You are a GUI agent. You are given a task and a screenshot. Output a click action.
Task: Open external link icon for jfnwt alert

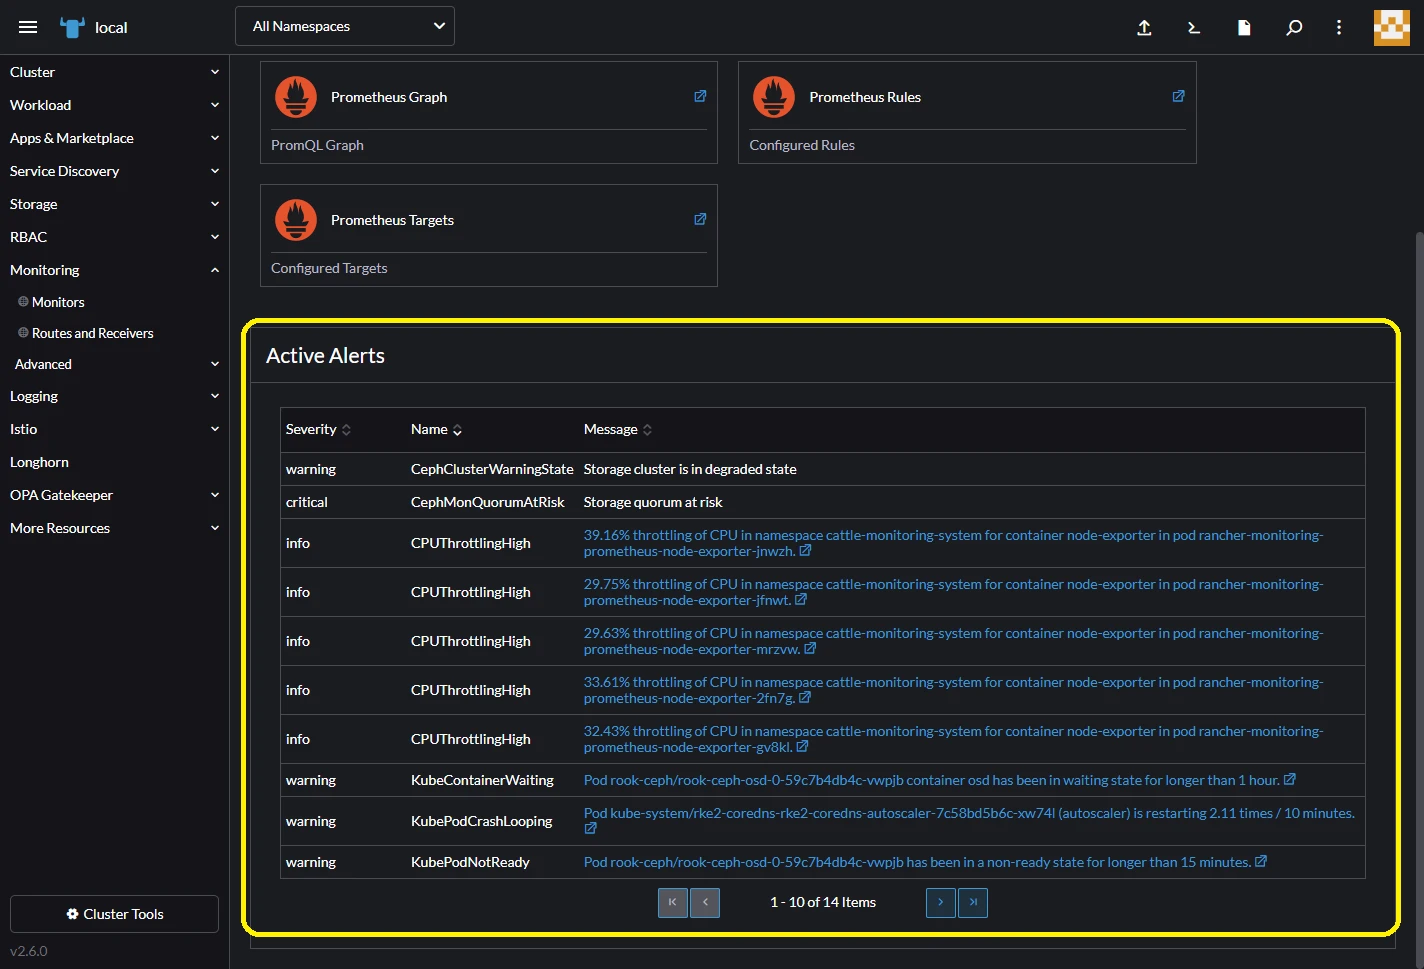pyautogui.click(x=800, y=600)
